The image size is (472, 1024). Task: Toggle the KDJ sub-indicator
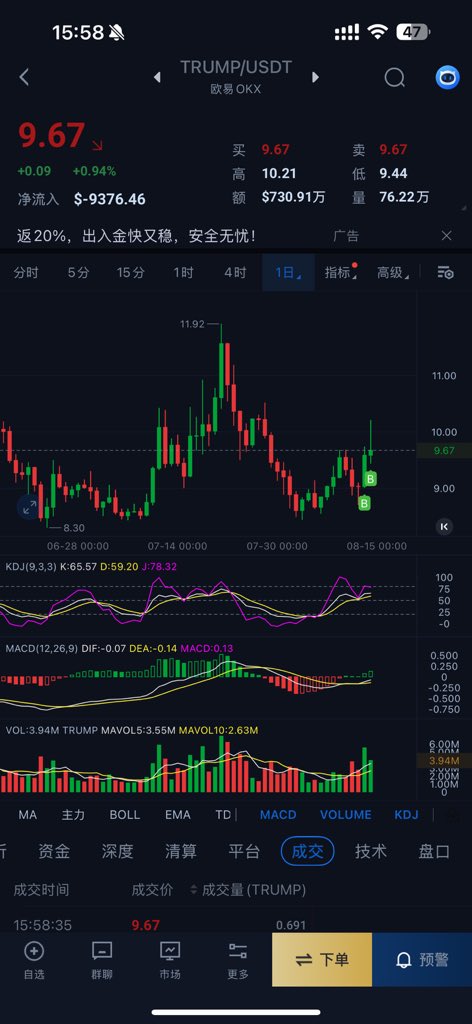pyautogui.click(x=406, y=814)
